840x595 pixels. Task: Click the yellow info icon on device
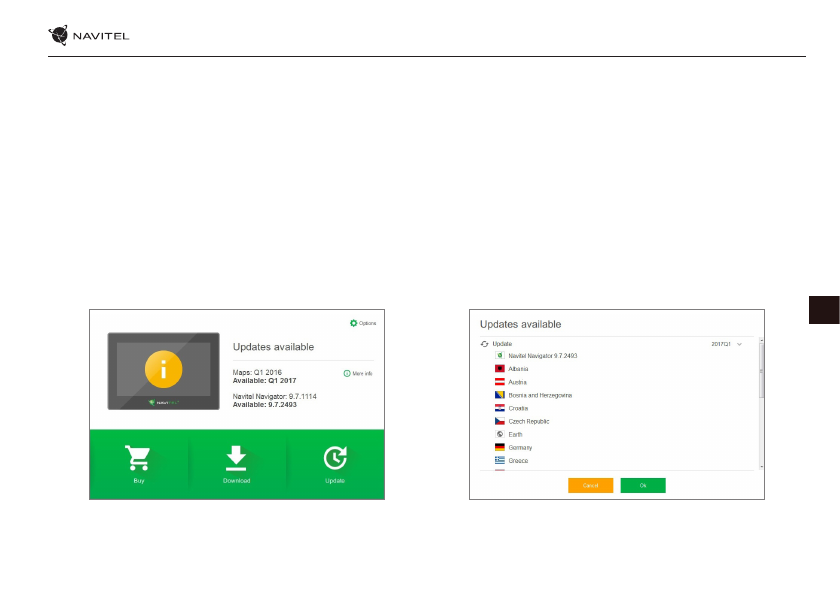click(164, 368)
